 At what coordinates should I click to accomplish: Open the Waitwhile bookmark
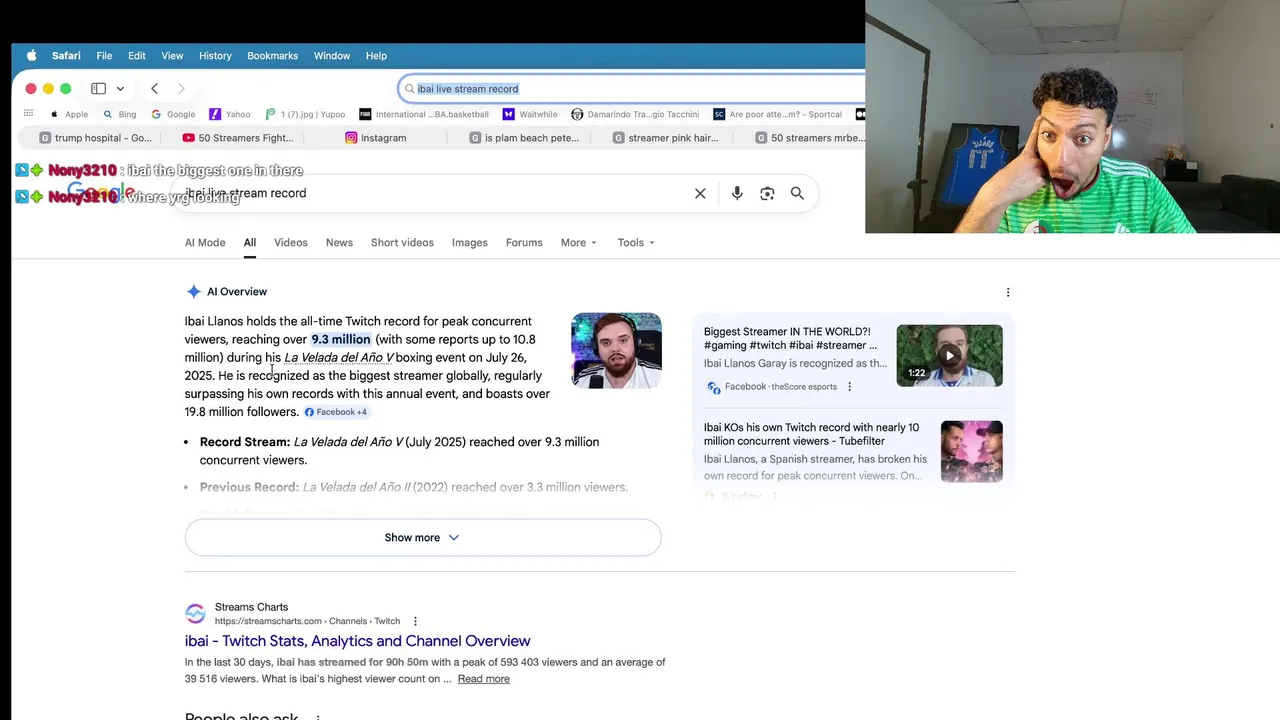pos(530,114)
